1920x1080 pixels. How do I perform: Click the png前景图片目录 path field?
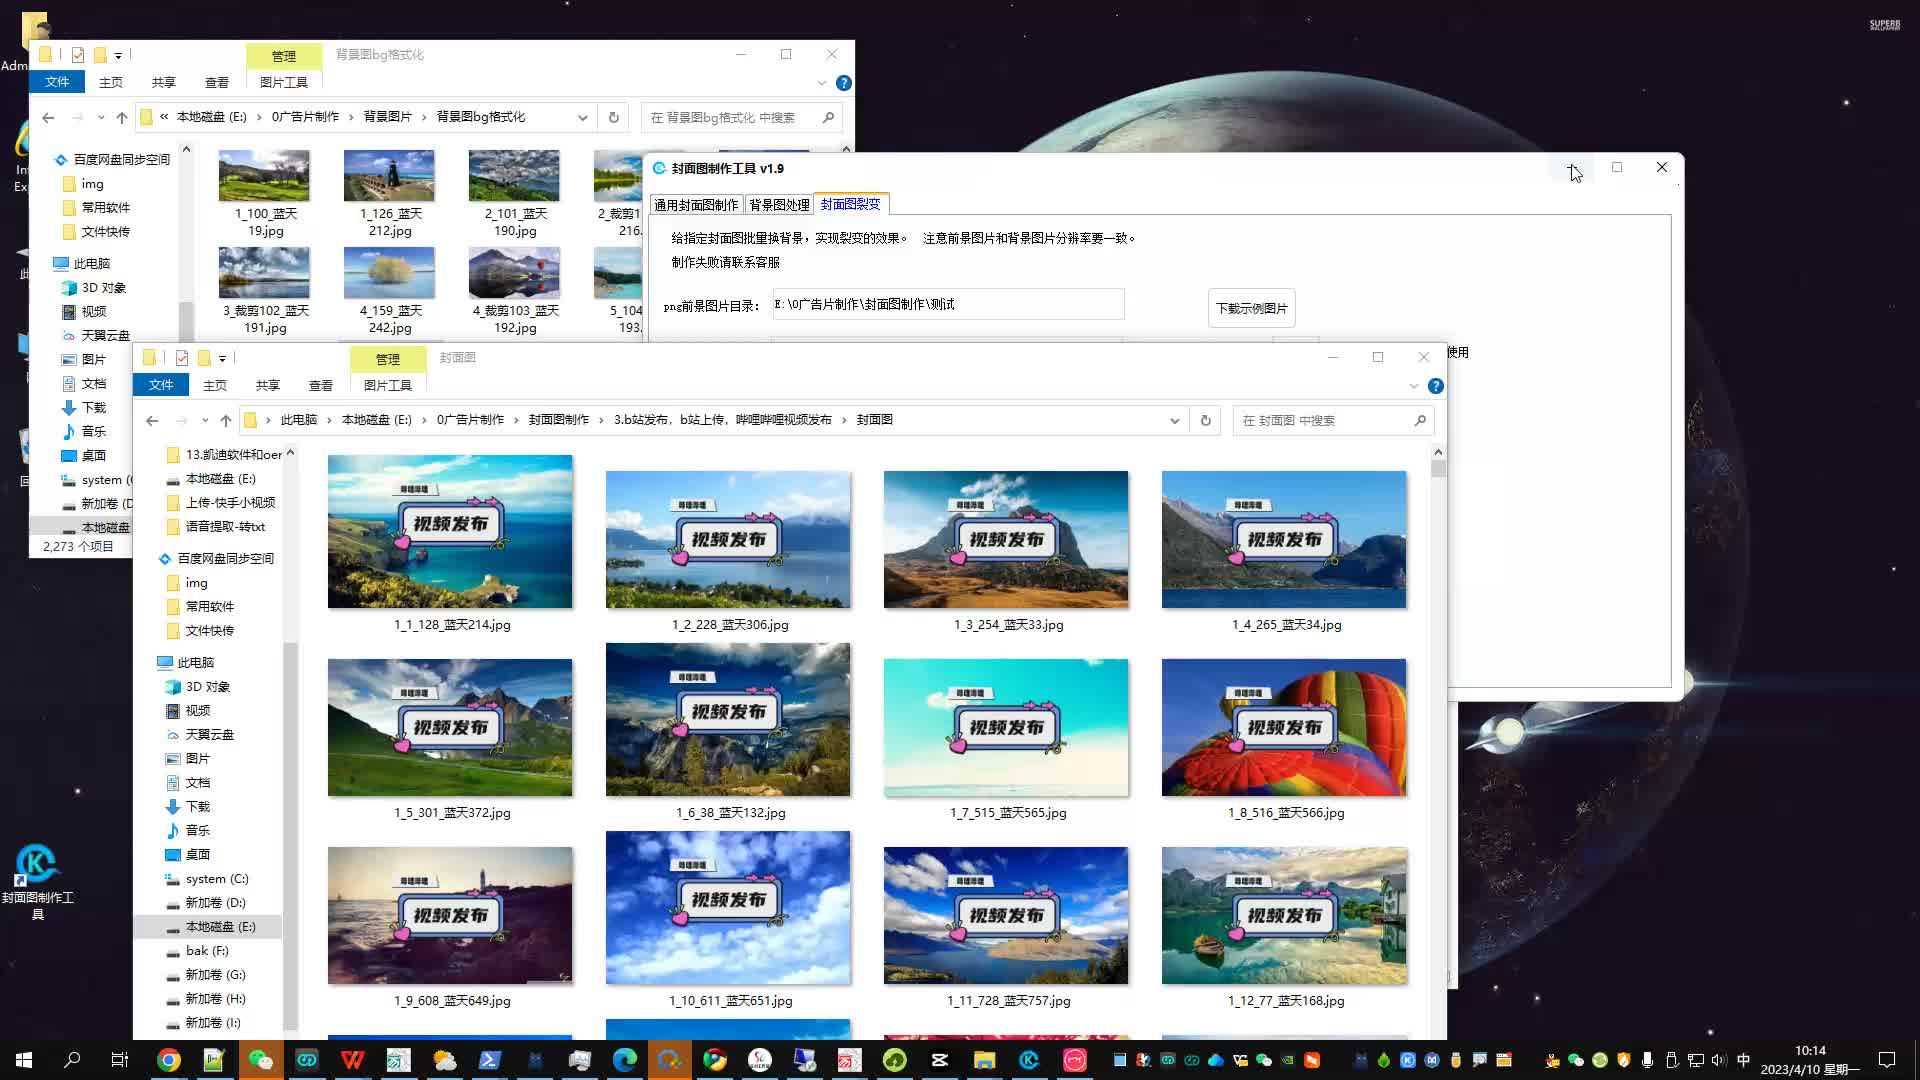click(948, 304)
